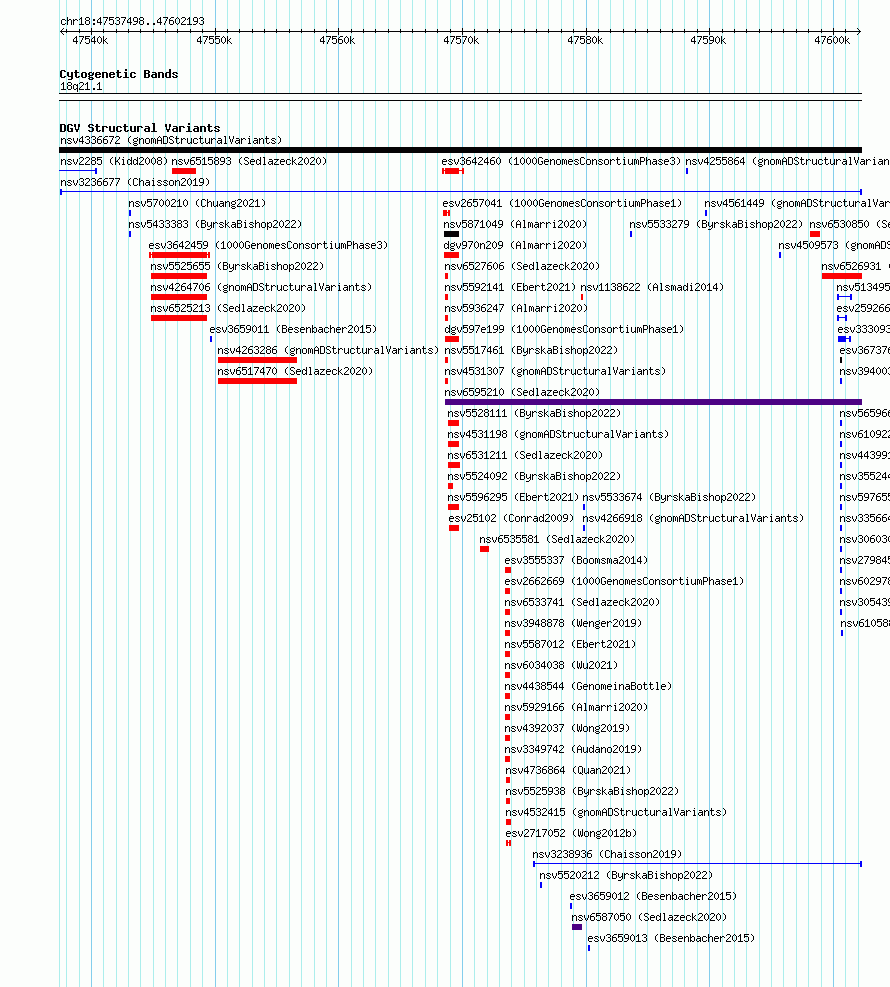890x987 pixels.
Task: Open nsv3349742 (Audano2019) label
Action: tap(573, 749)
